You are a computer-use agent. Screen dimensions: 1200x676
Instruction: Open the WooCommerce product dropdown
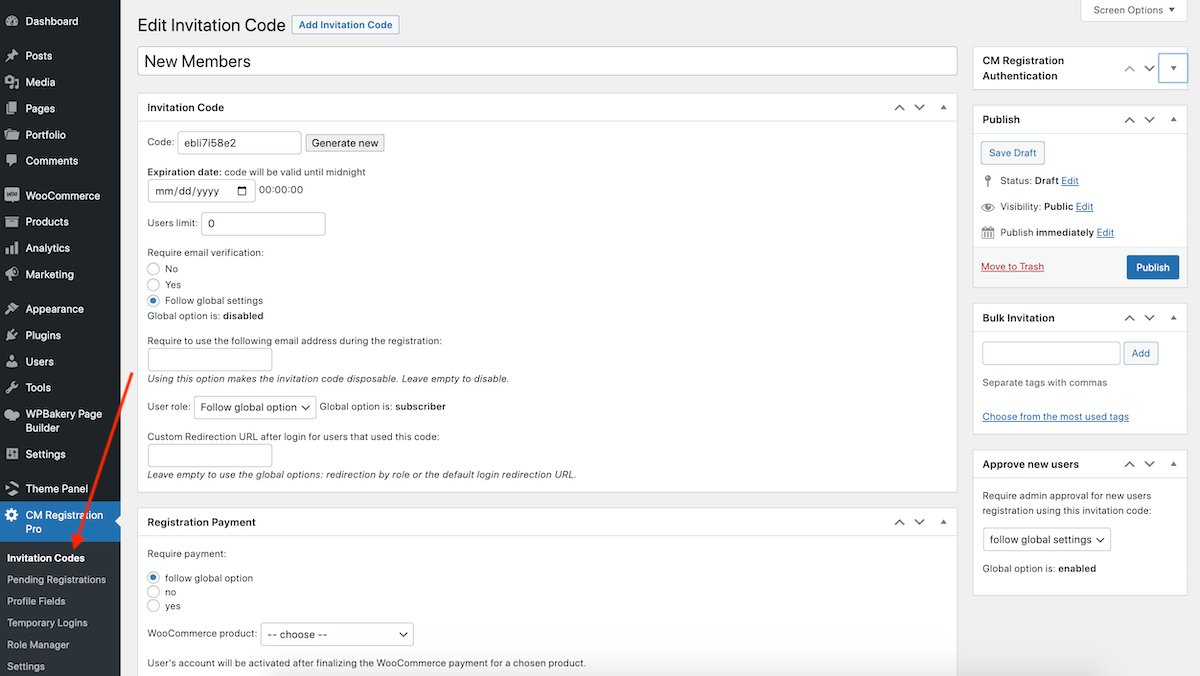337,634
